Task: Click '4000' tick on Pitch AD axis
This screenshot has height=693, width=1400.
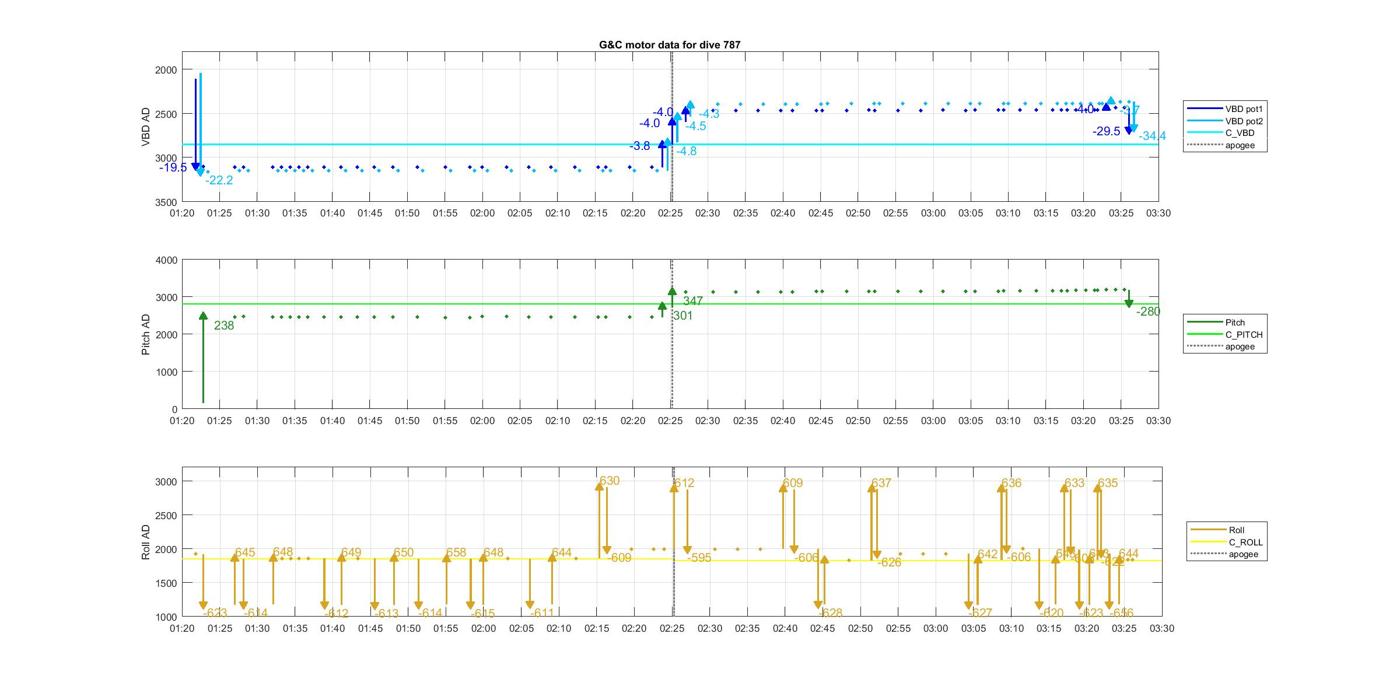Action: 165,260
